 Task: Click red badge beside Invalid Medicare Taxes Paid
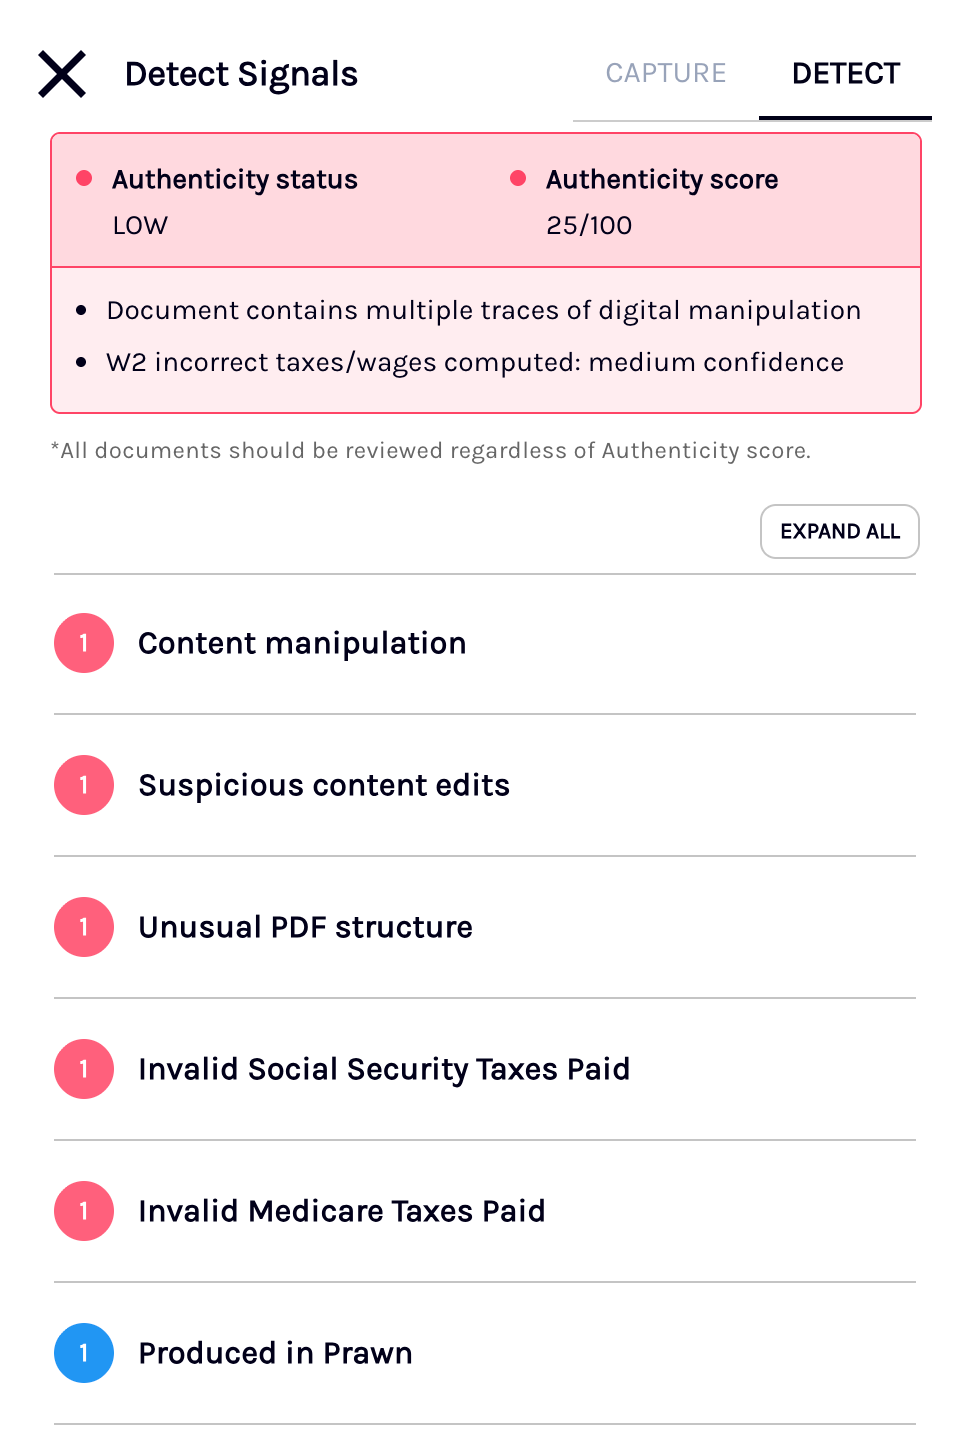click(84, 1211)
